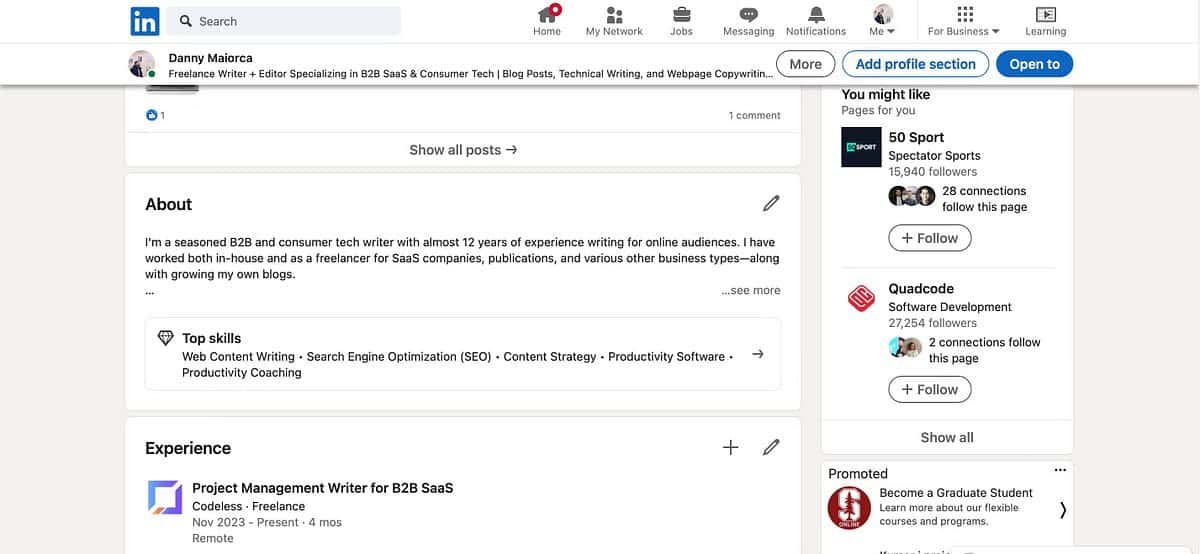Click the Top skills heading
This screenshot has width=1200, height=554.
click(x=211, y=338)
